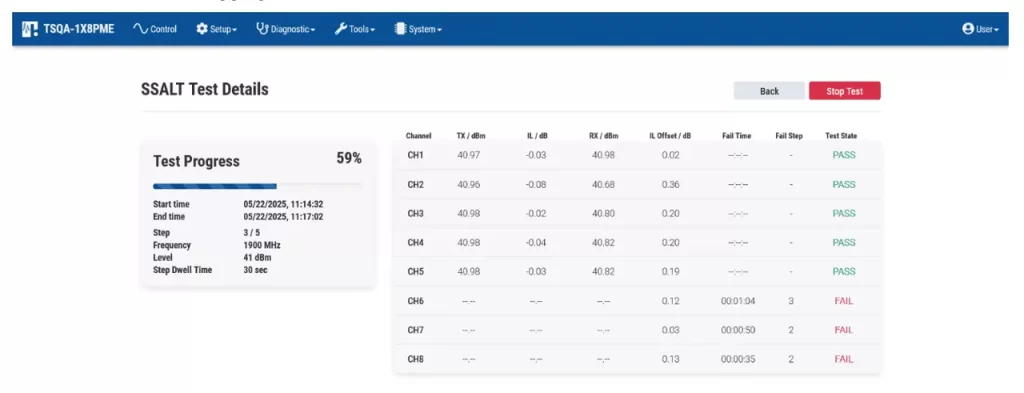Click the CH6 FAIL status
This screenshot has height=393, width=1024.
coord(844,301)
